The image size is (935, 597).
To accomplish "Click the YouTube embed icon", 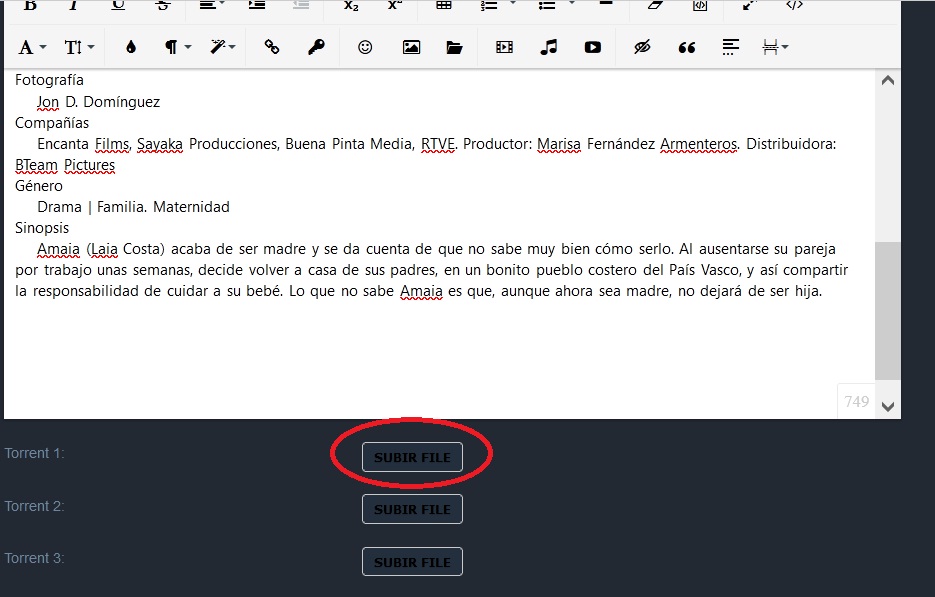I will pyautogui.click(x=593, y=47).
